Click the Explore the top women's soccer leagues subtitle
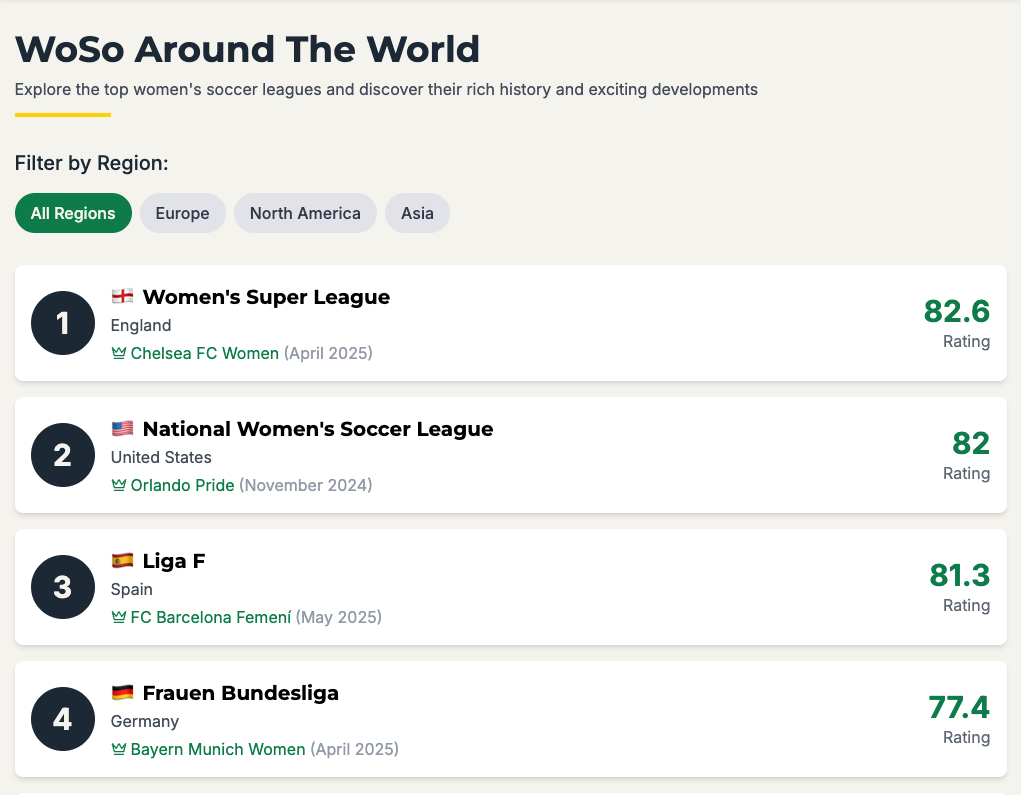Viewport: 1021px width, 795px height. tap(386, 89)
